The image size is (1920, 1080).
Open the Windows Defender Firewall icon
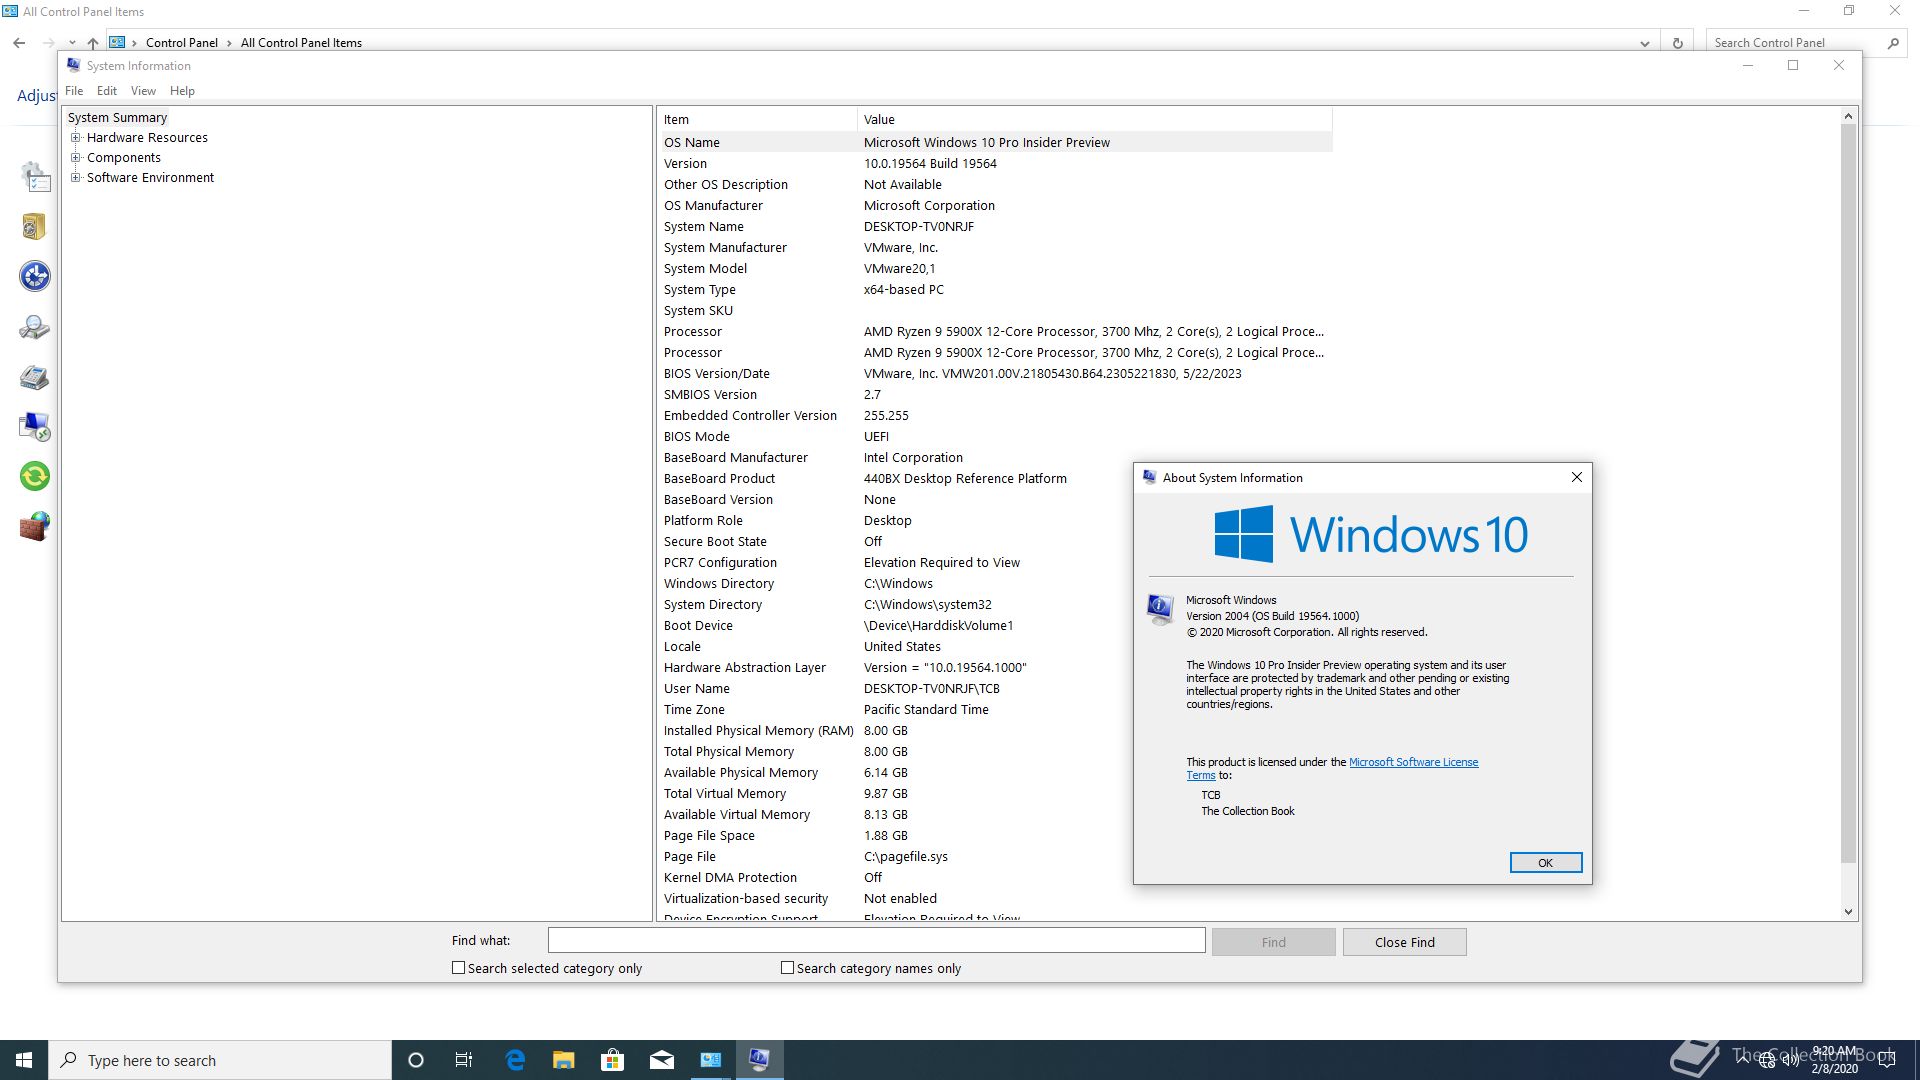click(35, 527)
